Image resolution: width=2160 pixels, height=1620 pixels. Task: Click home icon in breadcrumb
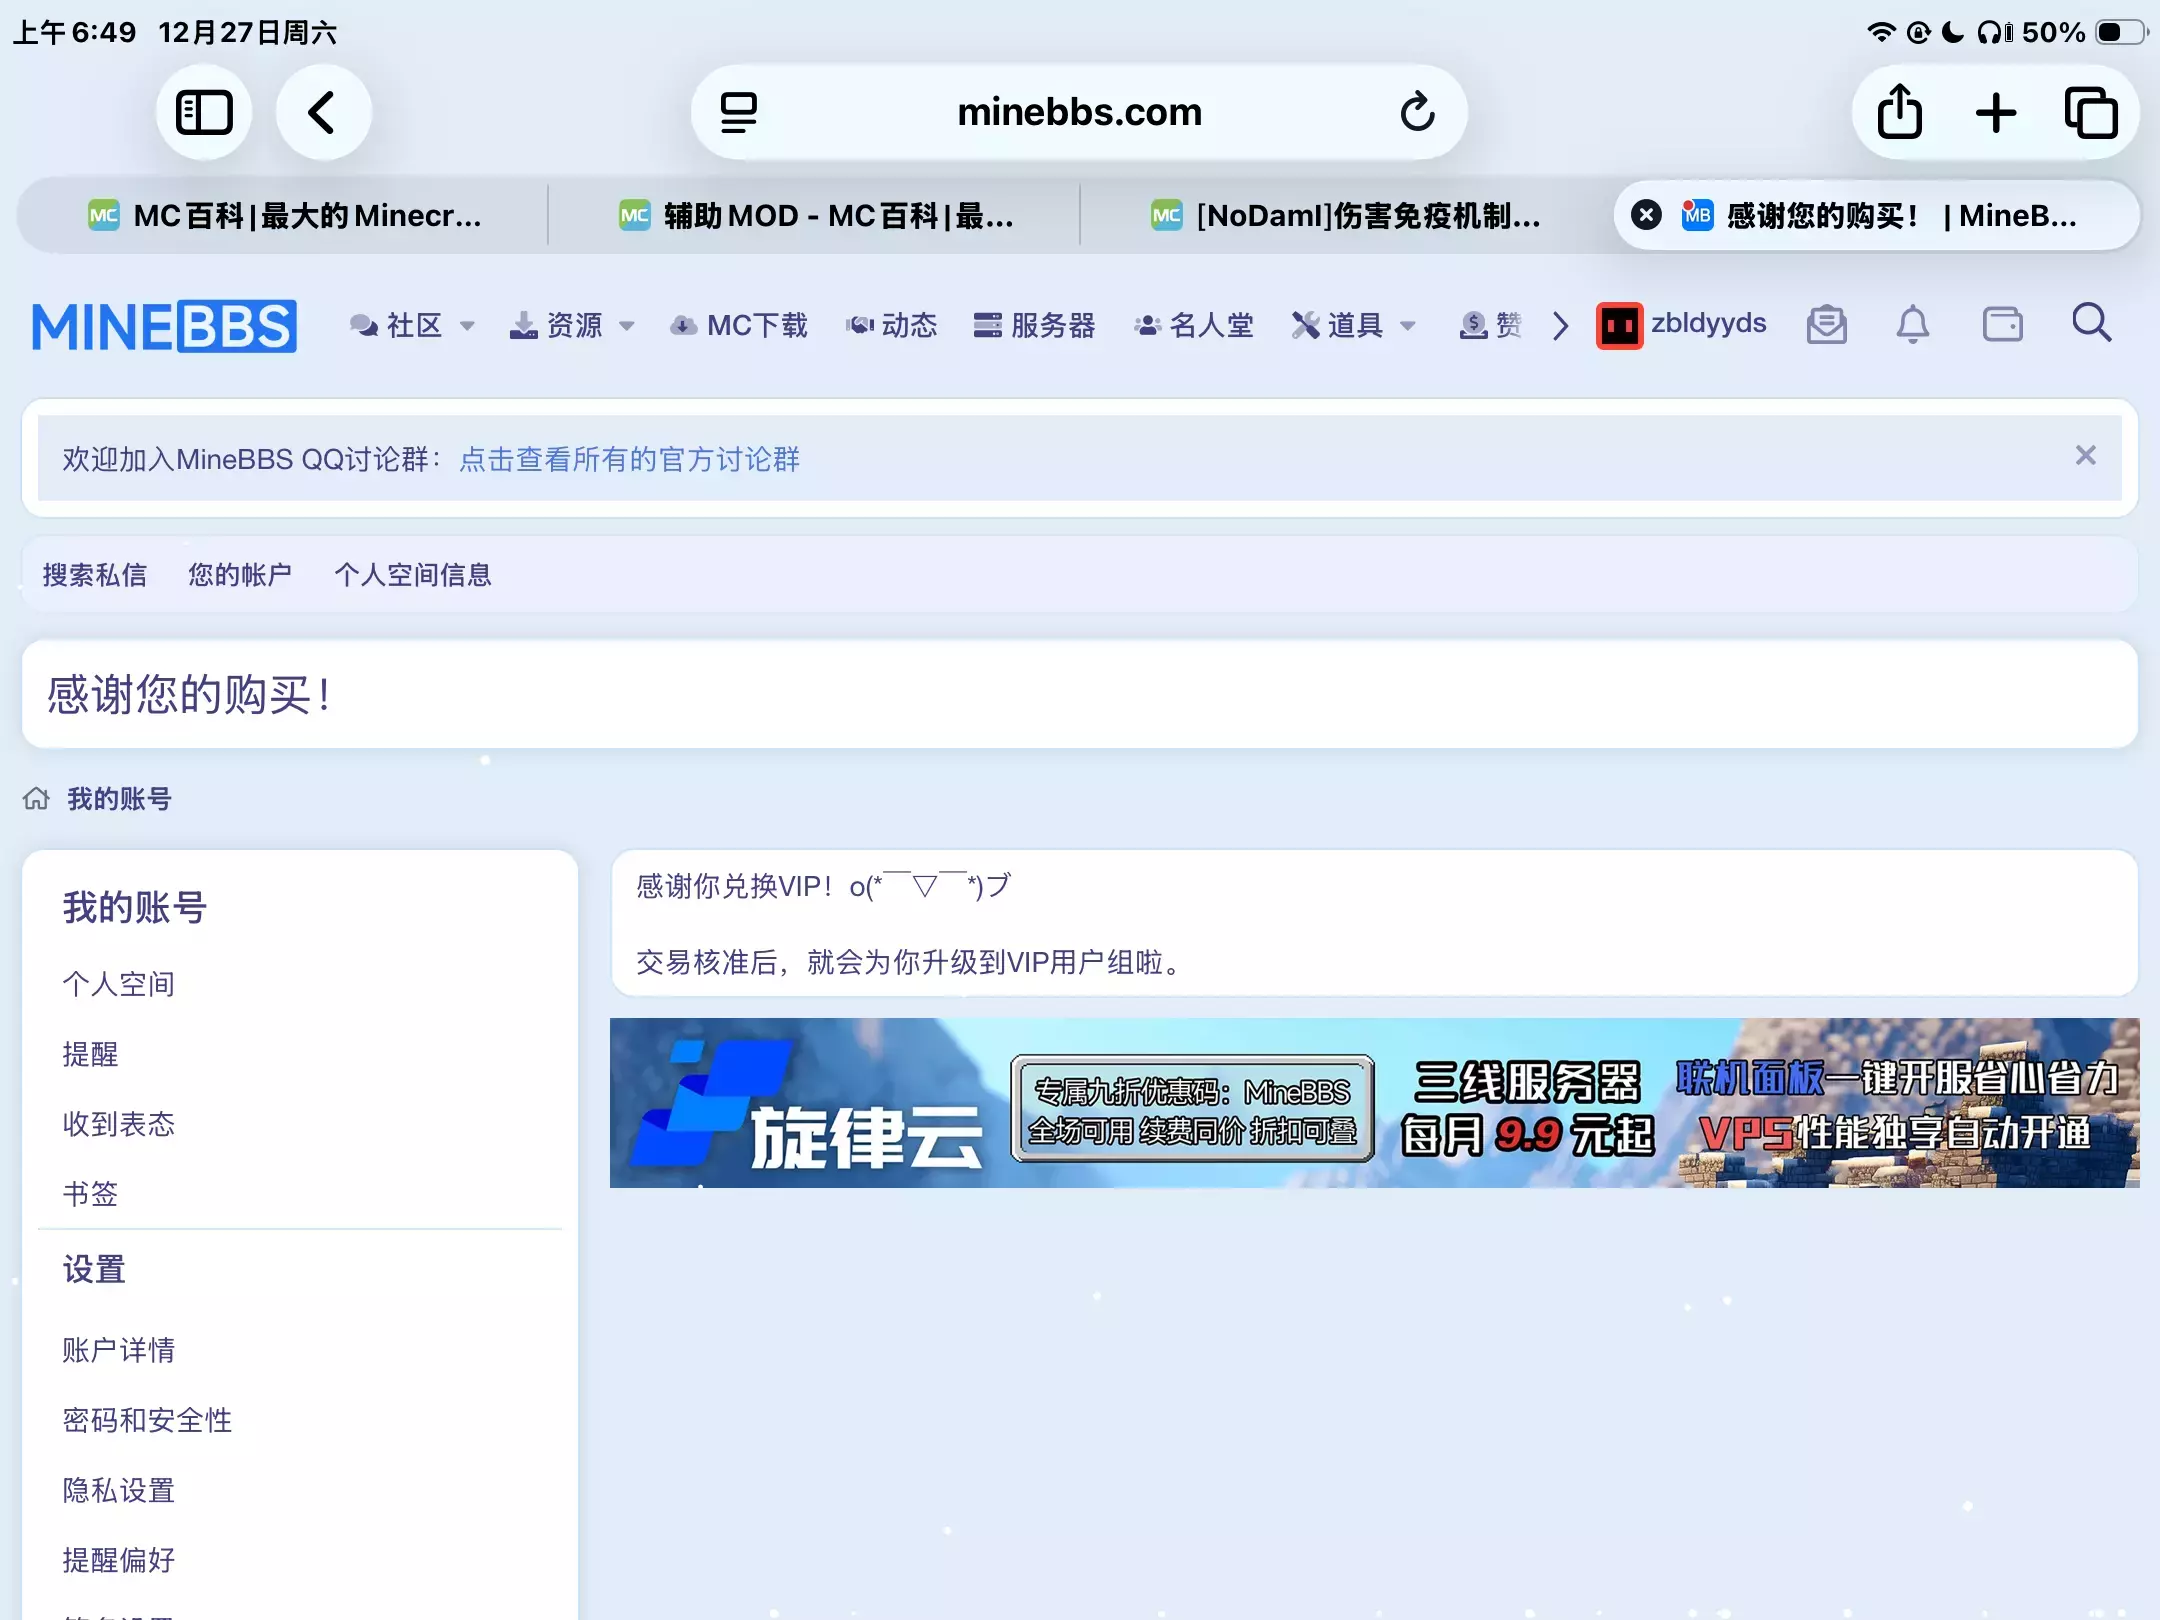pos(36,798)
